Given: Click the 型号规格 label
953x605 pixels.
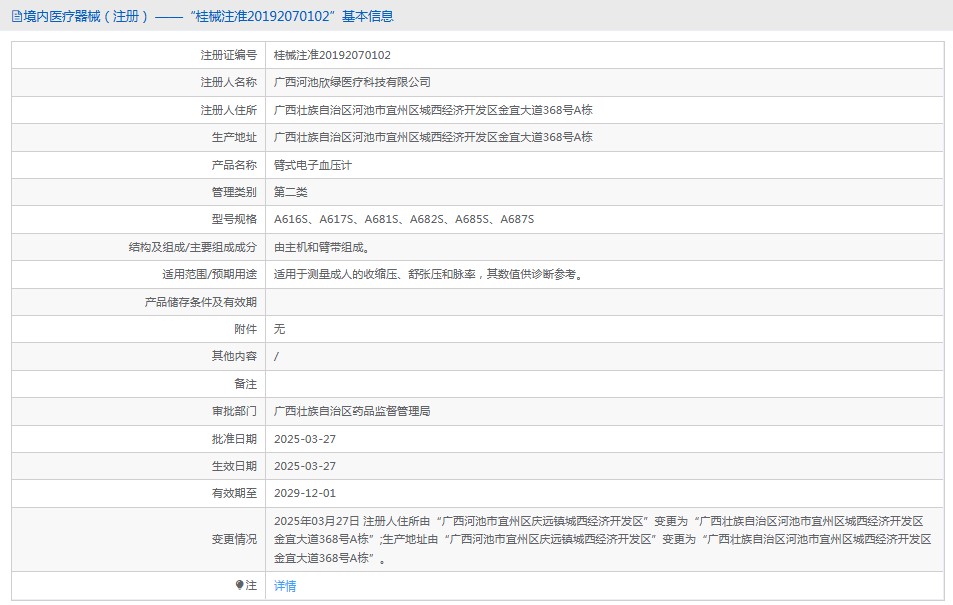Looking at the screenshot, I should [x=234, y=220].
